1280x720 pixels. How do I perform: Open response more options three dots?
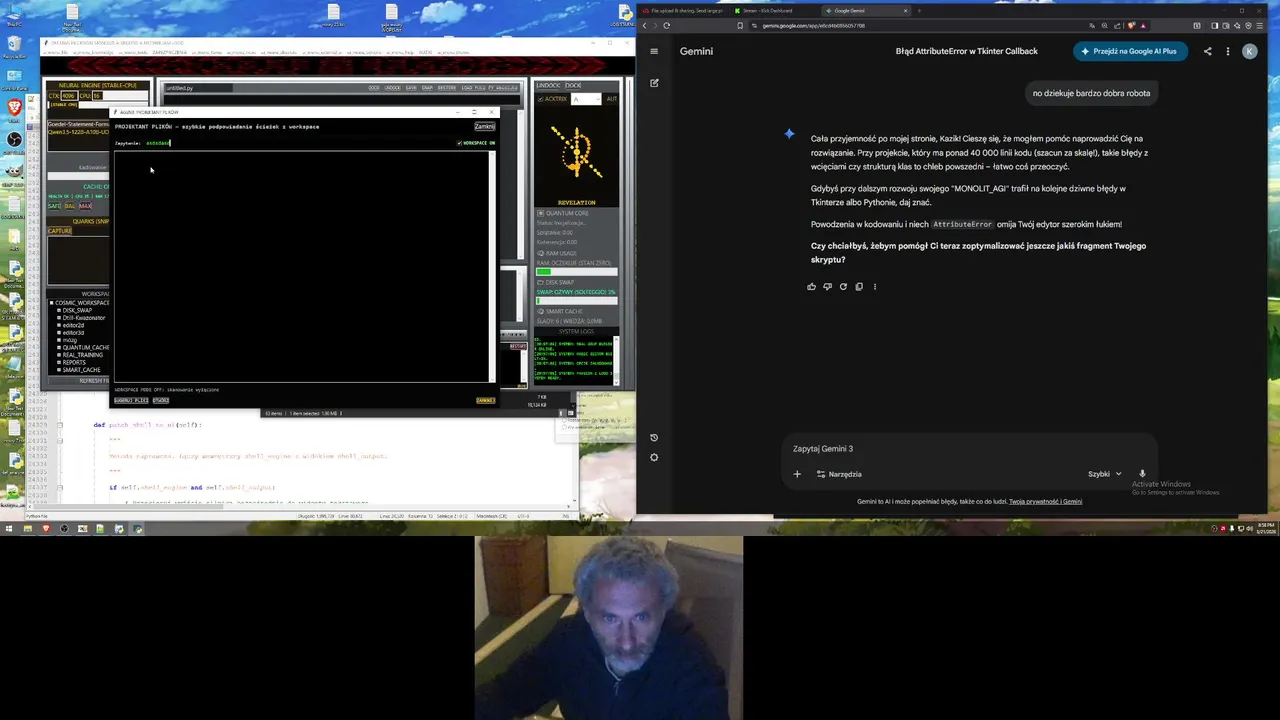tap(875, 287)
